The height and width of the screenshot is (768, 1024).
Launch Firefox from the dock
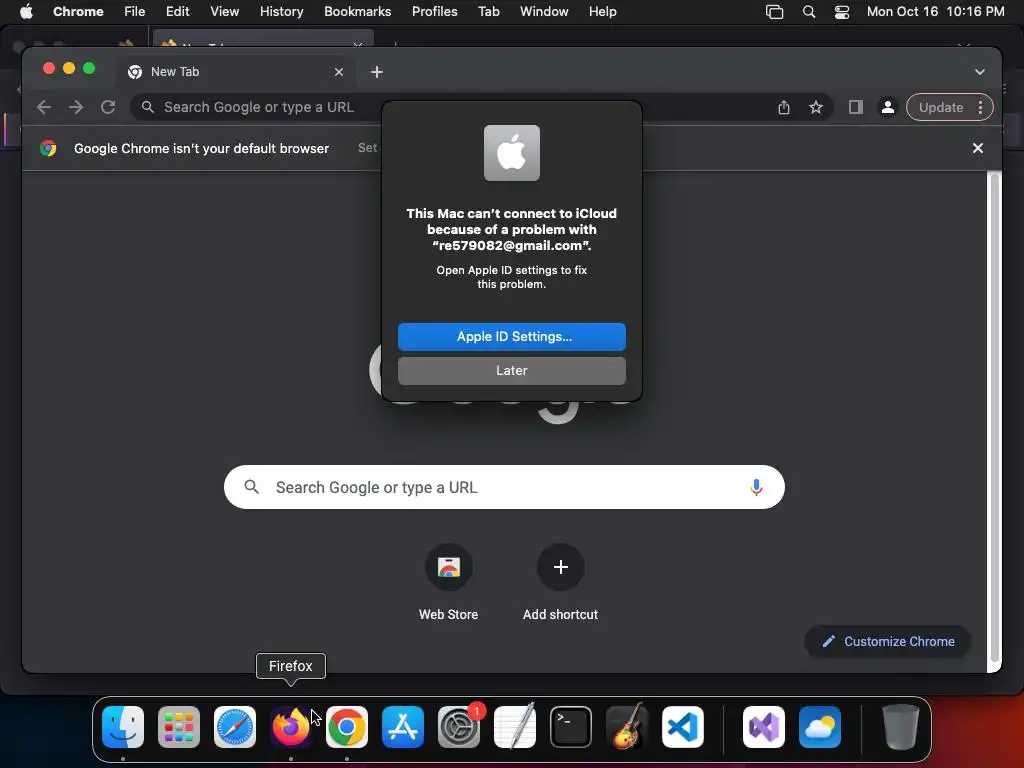pos(291,727)
